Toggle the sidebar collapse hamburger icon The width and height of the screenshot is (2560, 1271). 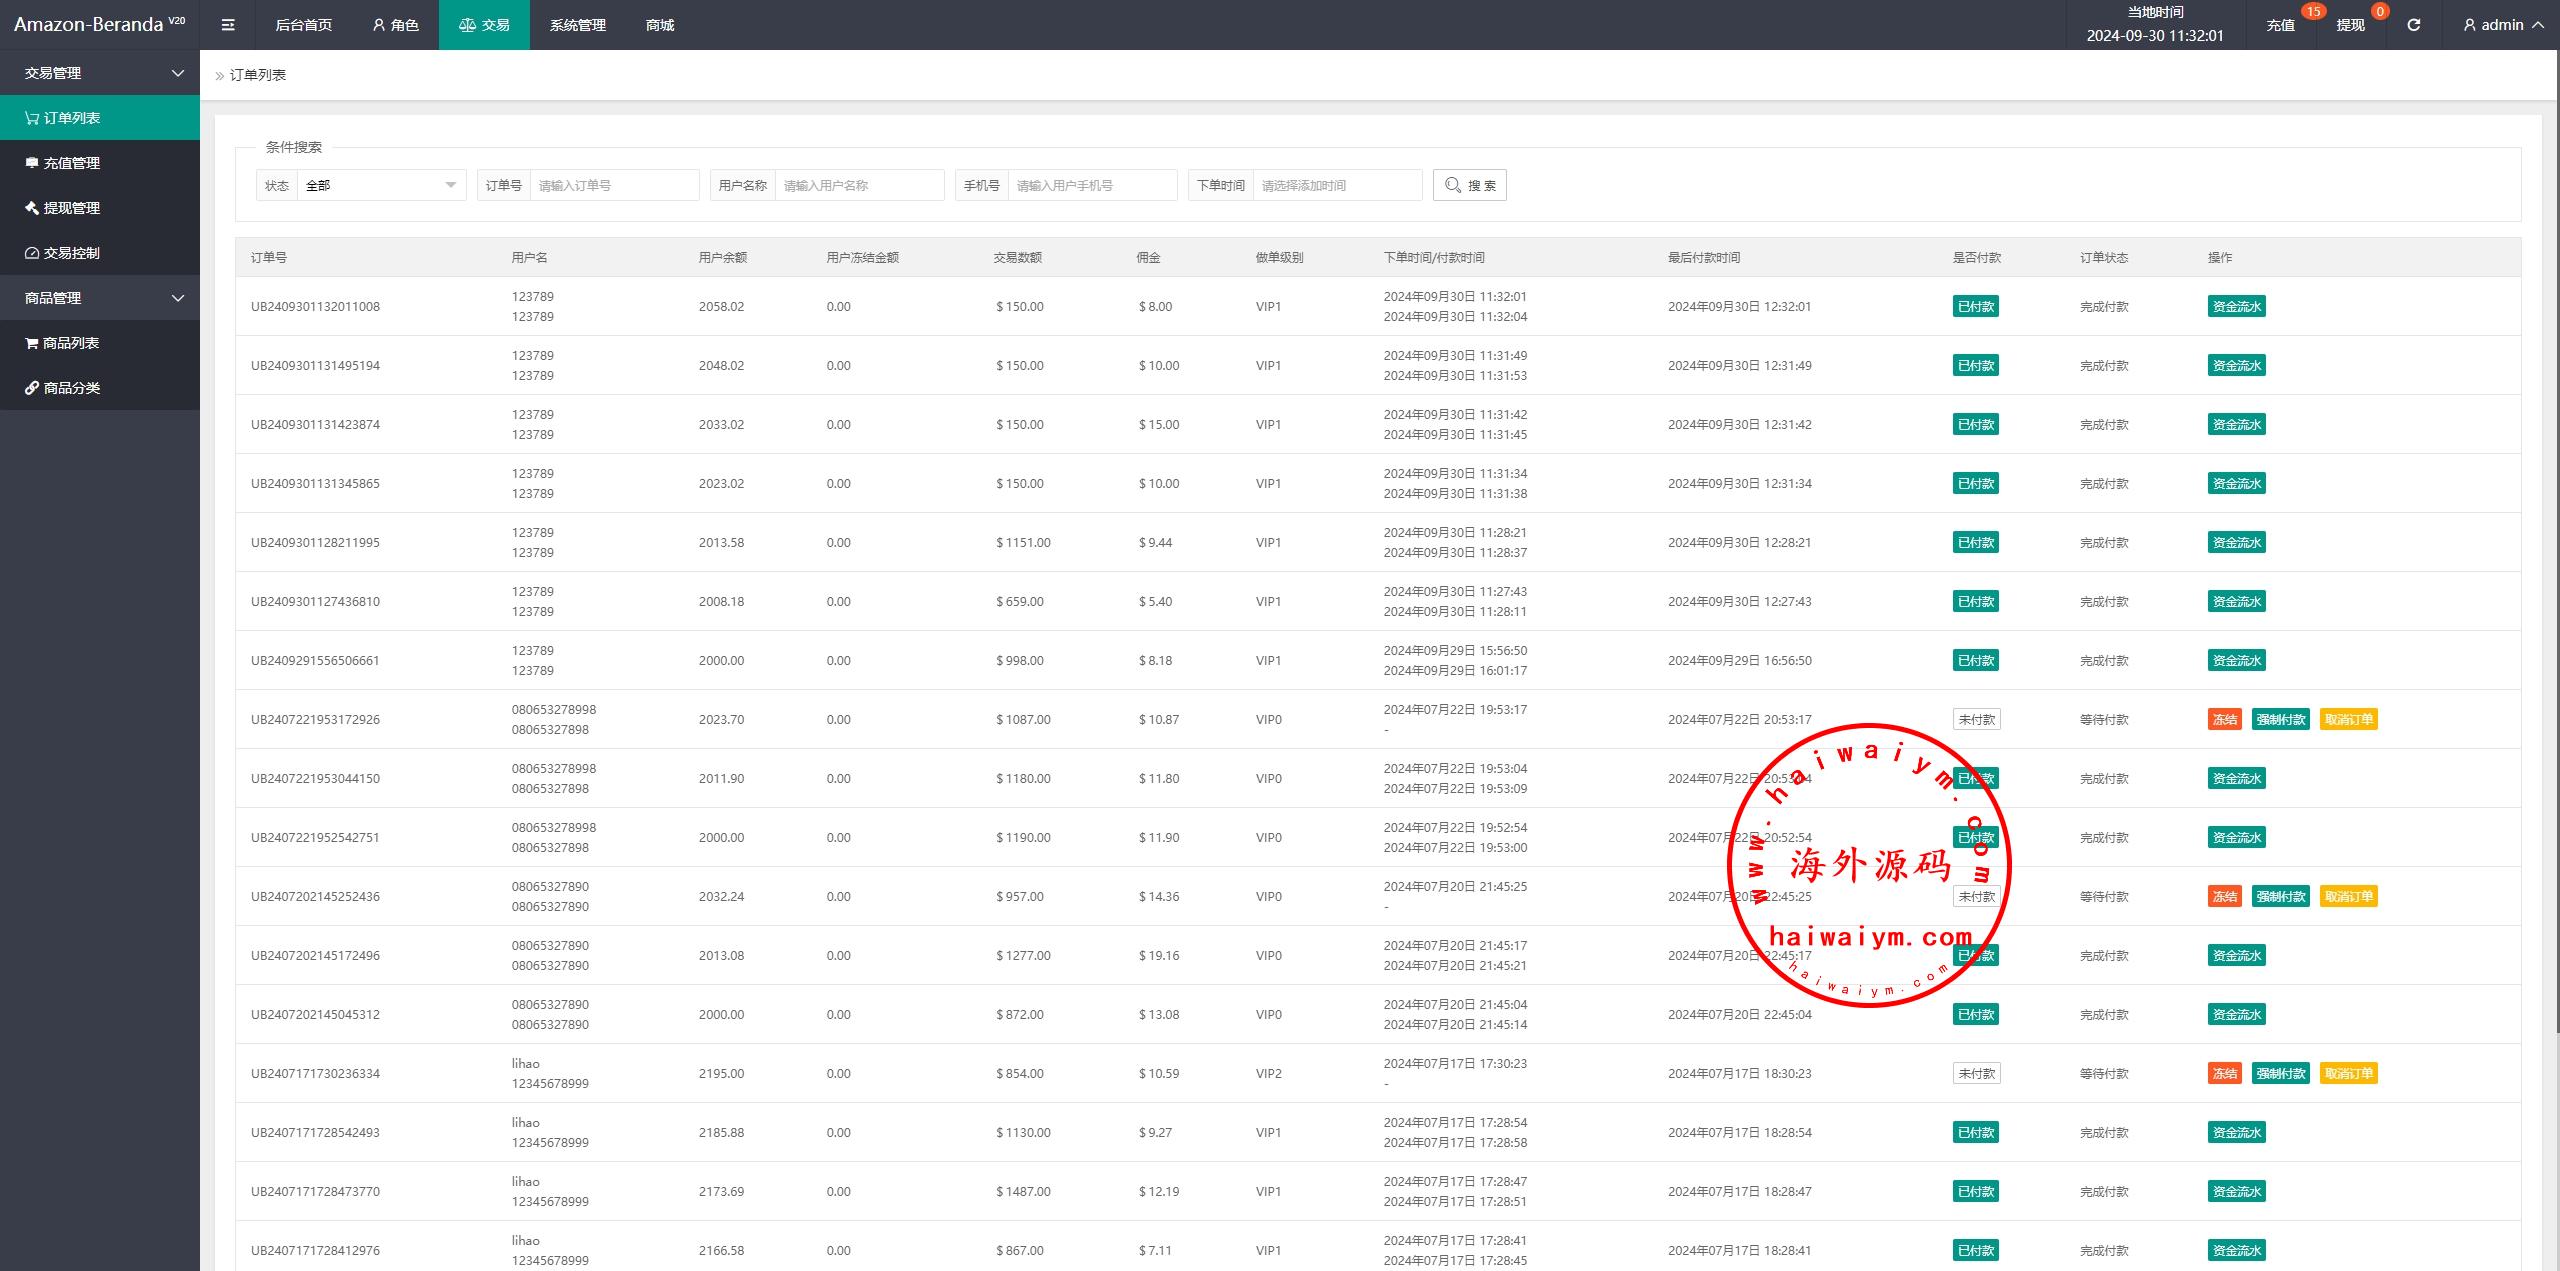coord(228,25)
